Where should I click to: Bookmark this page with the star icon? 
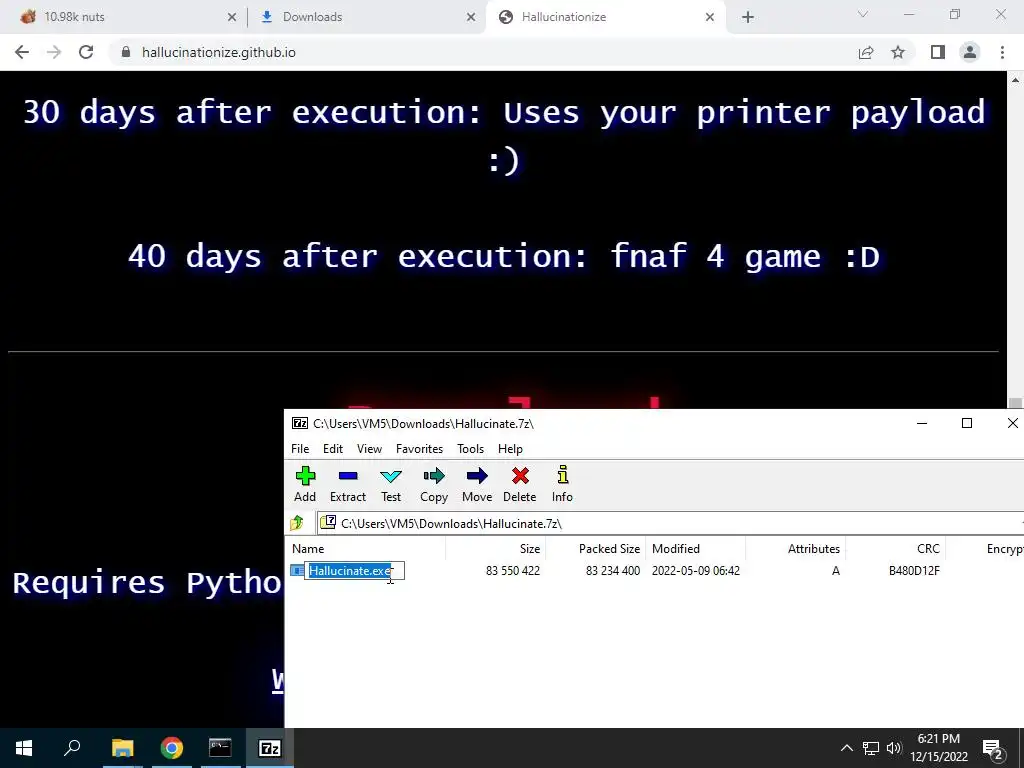898,52
